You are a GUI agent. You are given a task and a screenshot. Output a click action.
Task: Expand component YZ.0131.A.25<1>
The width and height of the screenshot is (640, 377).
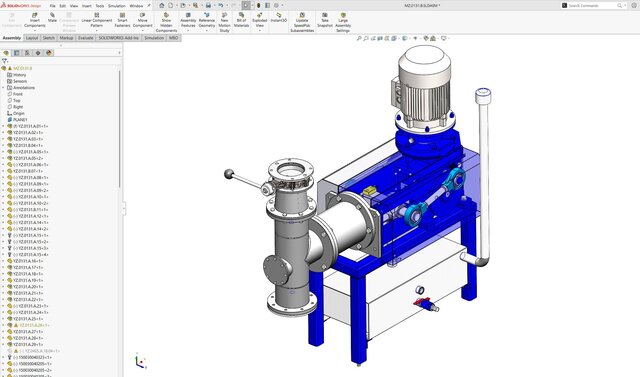(3, 319)
